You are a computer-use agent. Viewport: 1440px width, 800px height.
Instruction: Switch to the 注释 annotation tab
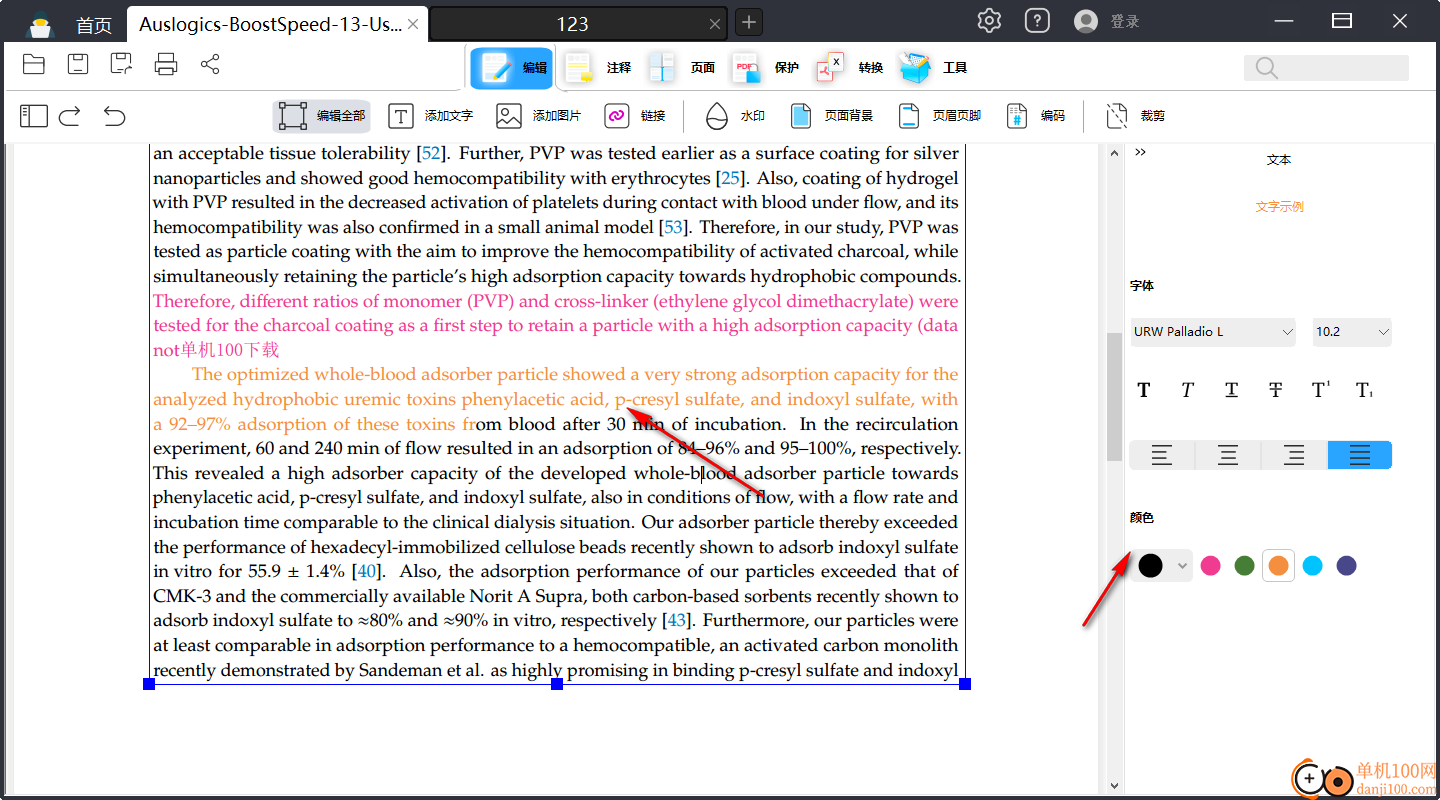pyautogui.click(x=597, y=68)
